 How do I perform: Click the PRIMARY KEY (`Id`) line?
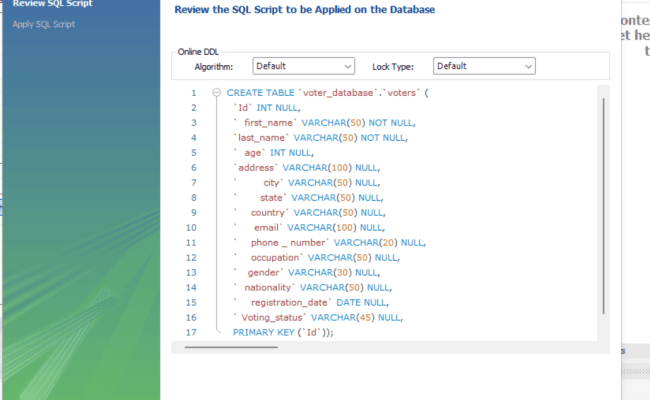283,332
